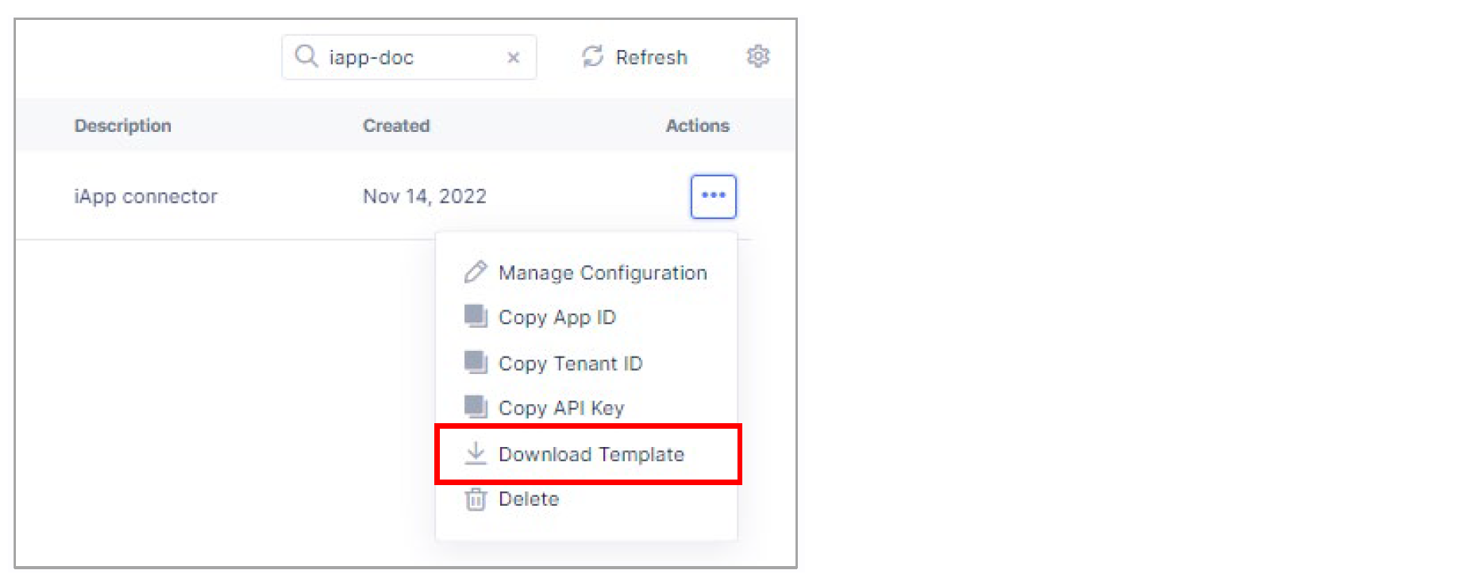Open the three-dot Actions menu
This screenshot has width=1460, height=581.
(x=713, y=196)
